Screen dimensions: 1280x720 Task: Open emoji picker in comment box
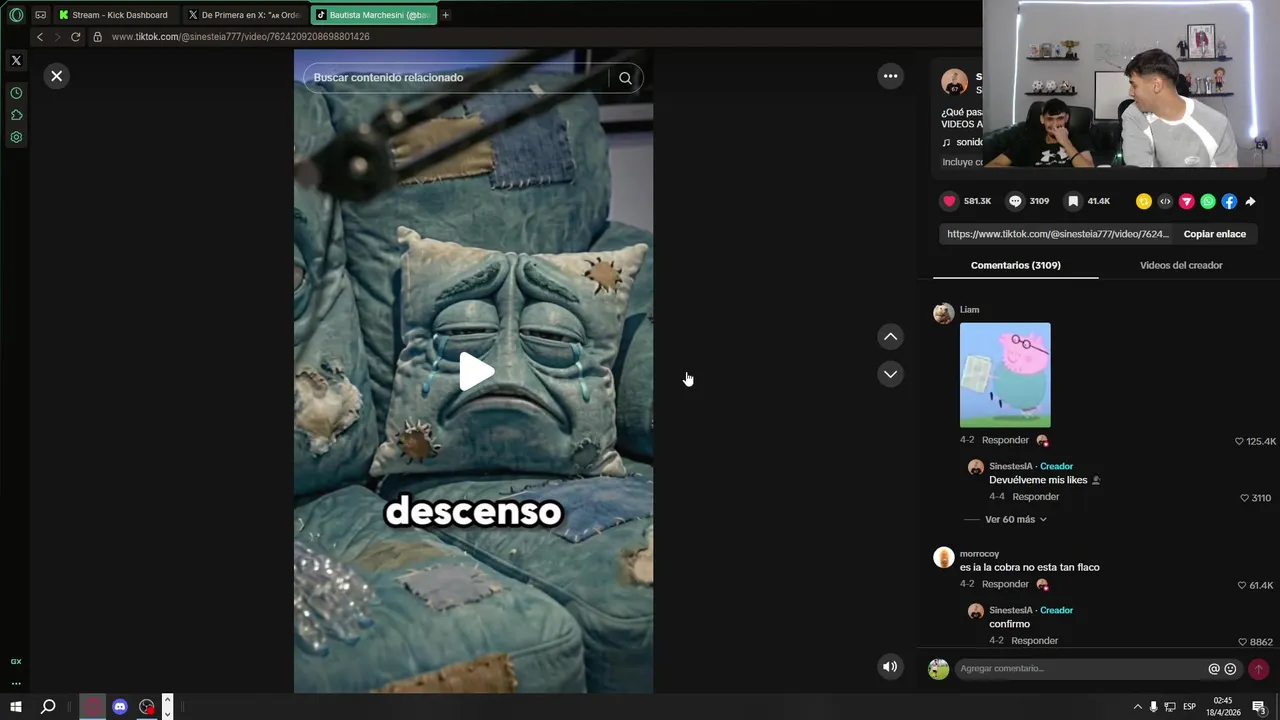click(x=1231, y=669)
